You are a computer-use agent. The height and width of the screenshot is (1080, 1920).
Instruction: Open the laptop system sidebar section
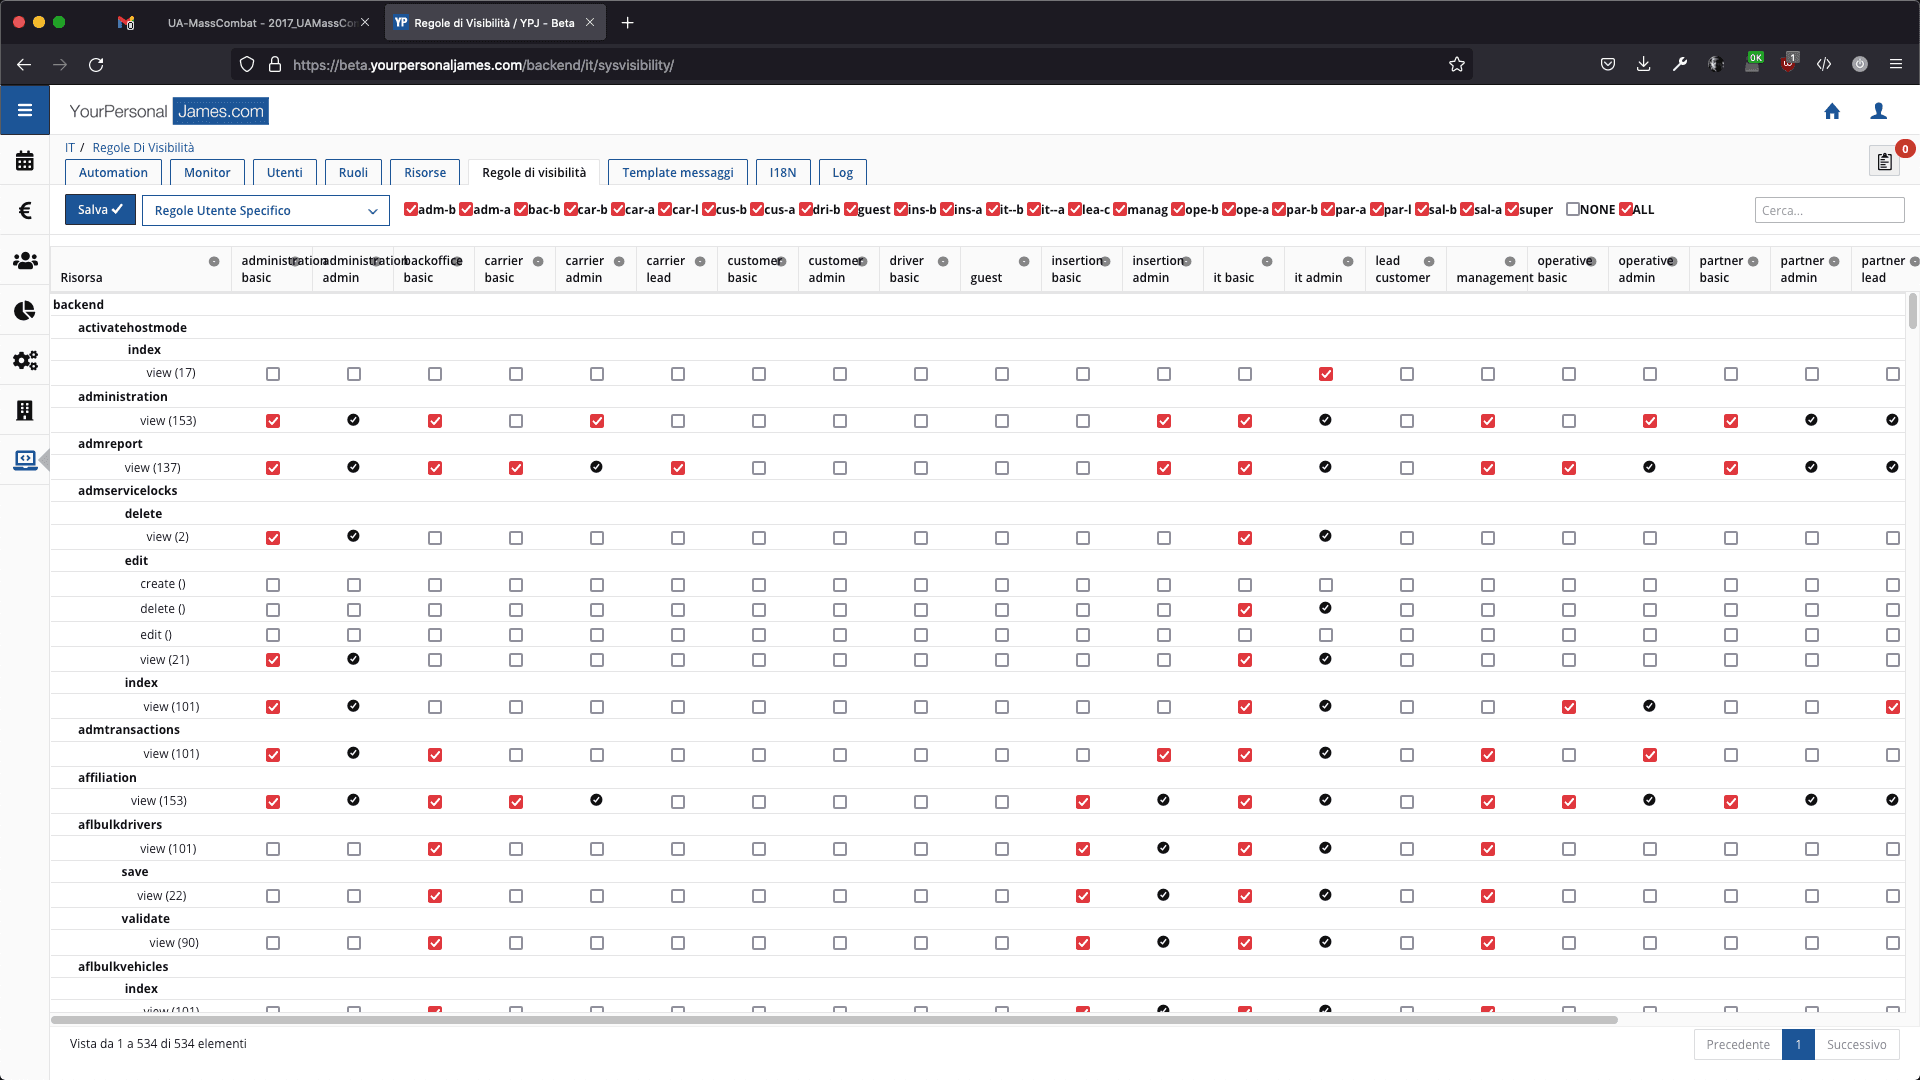tap(25, 460)
